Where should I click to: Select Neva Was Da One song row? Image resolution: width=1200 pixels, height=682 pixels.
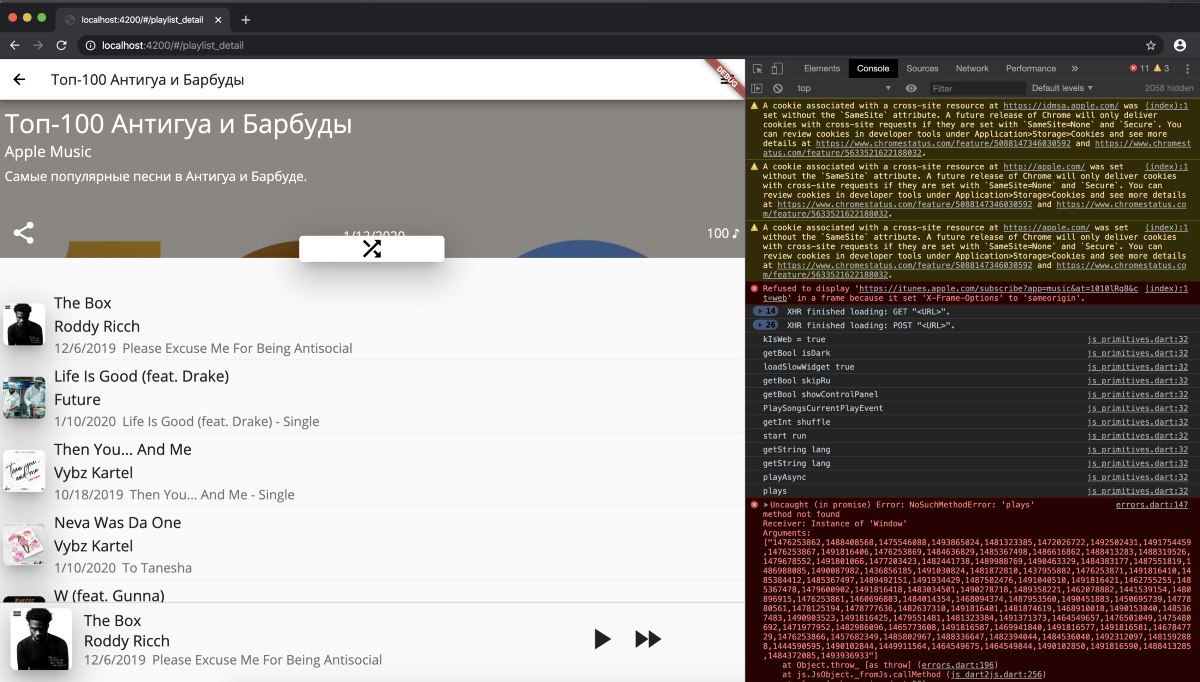pos(372,544)
